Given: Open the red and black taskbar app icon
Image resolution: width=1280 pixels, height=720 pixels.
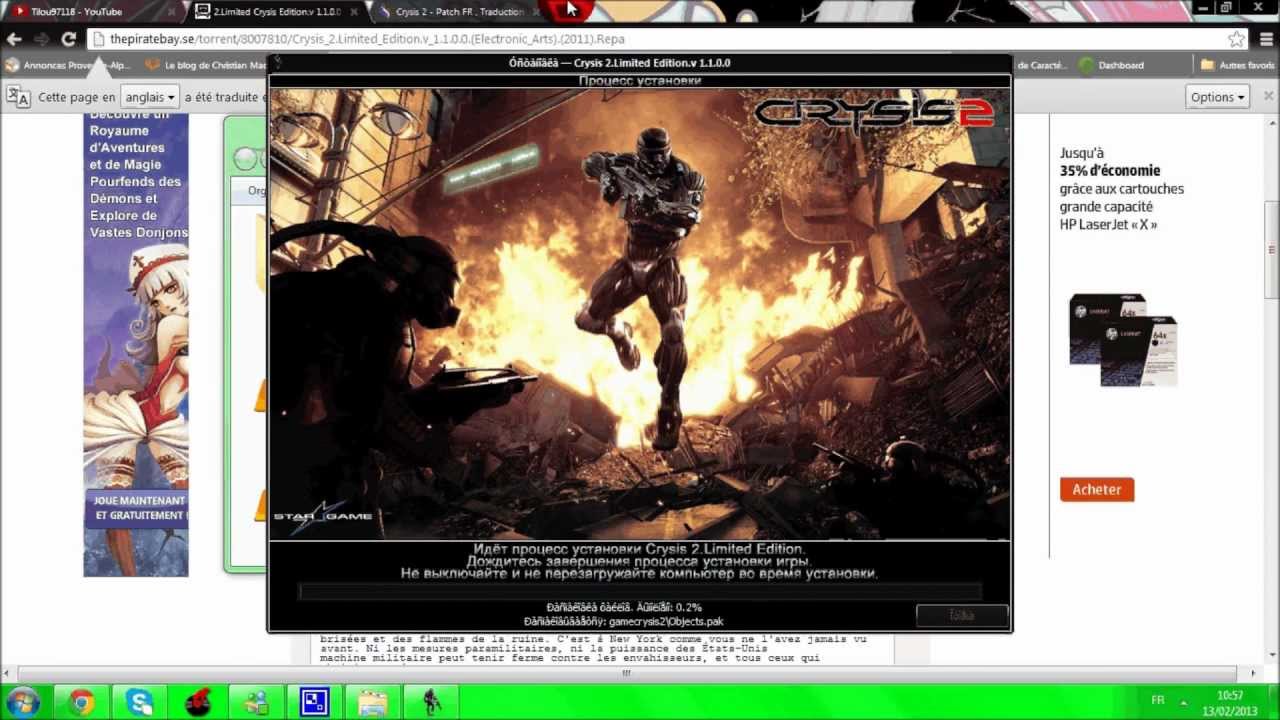Looking at the screenshot, I should (x=197, y=702).
